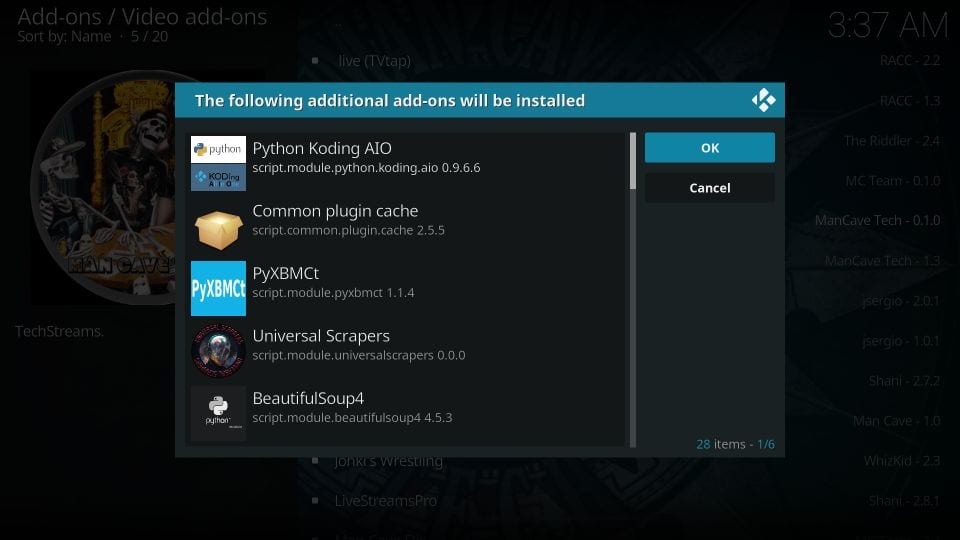The height and width of the screenshot is (540, 960).
Task: Click the Add-ons / Video add-ons heading
Action: pos(142,17)
